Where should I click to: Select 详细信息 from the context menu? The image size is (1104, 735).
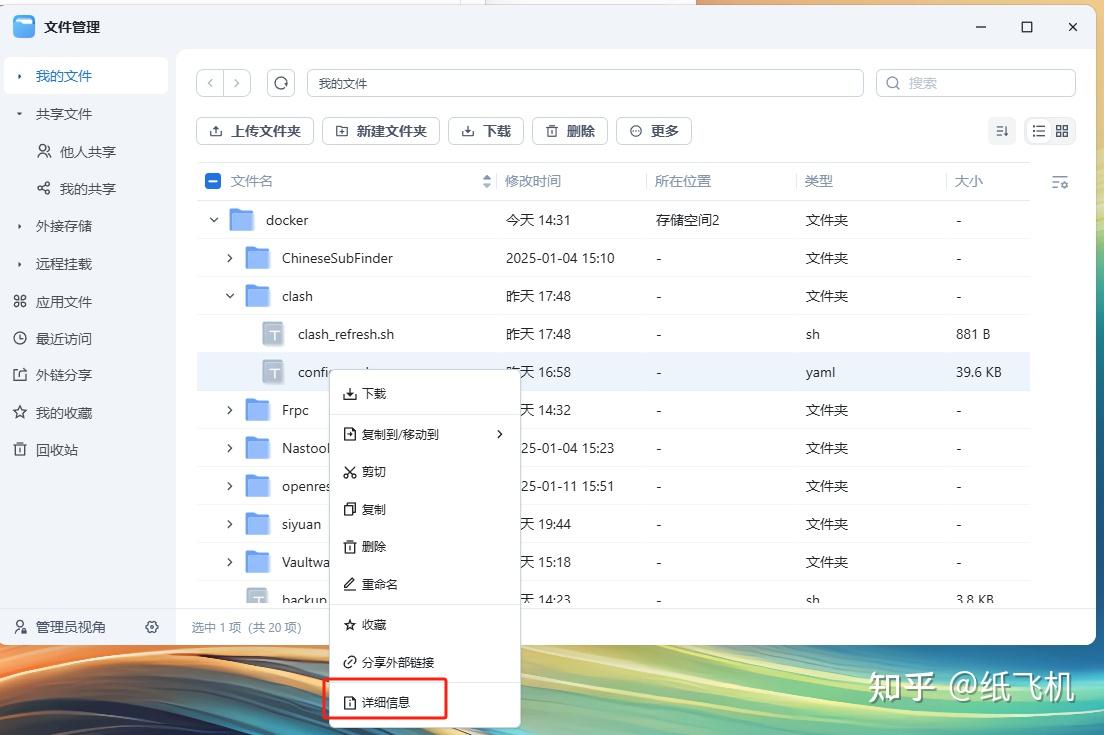coord(385,701)
